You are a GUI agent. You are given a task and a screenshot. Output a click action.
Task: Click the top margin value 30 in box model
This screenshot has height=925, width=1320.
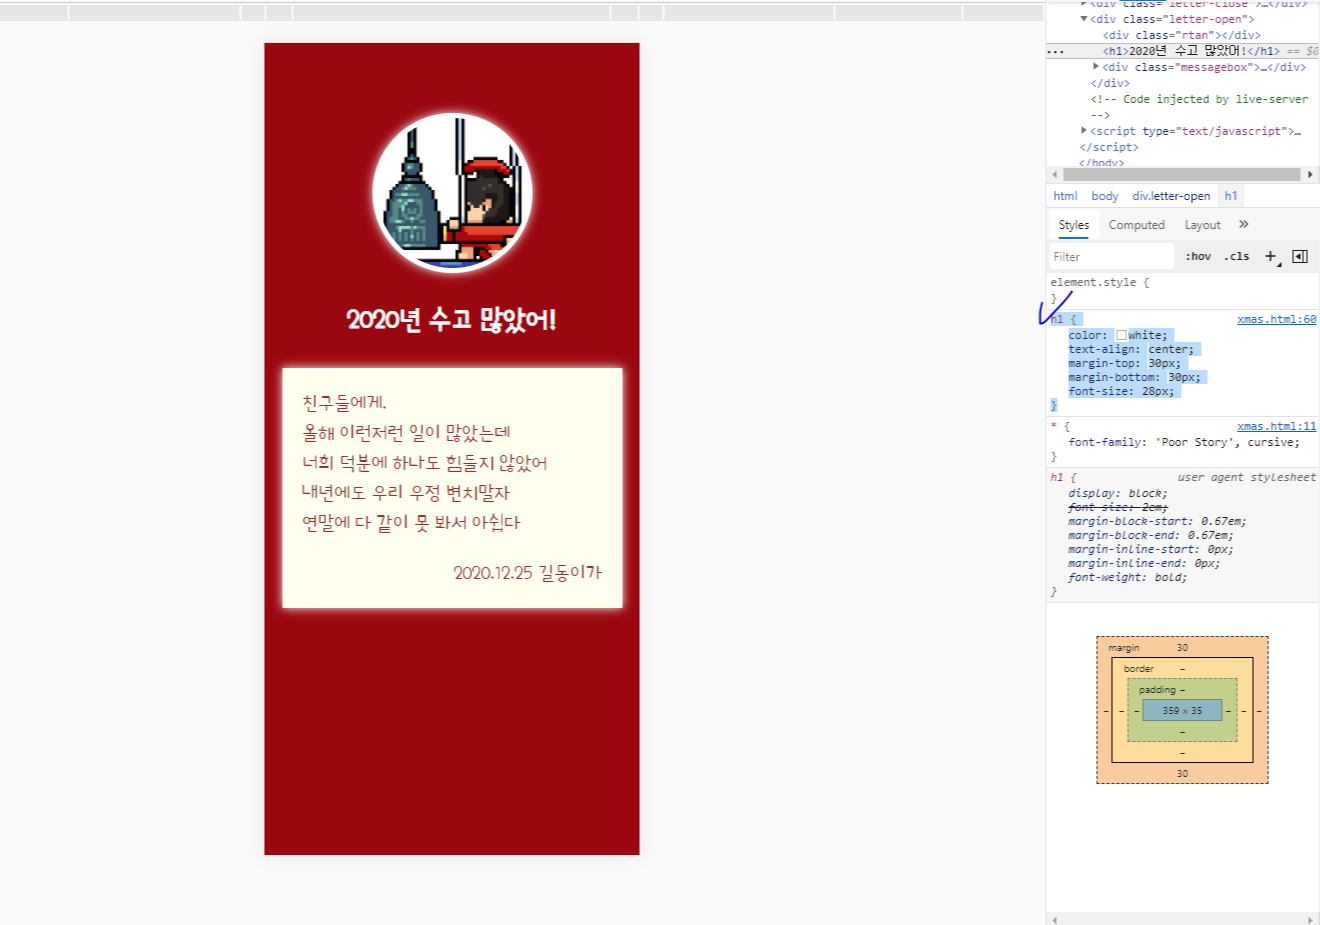coord(1182,647)
